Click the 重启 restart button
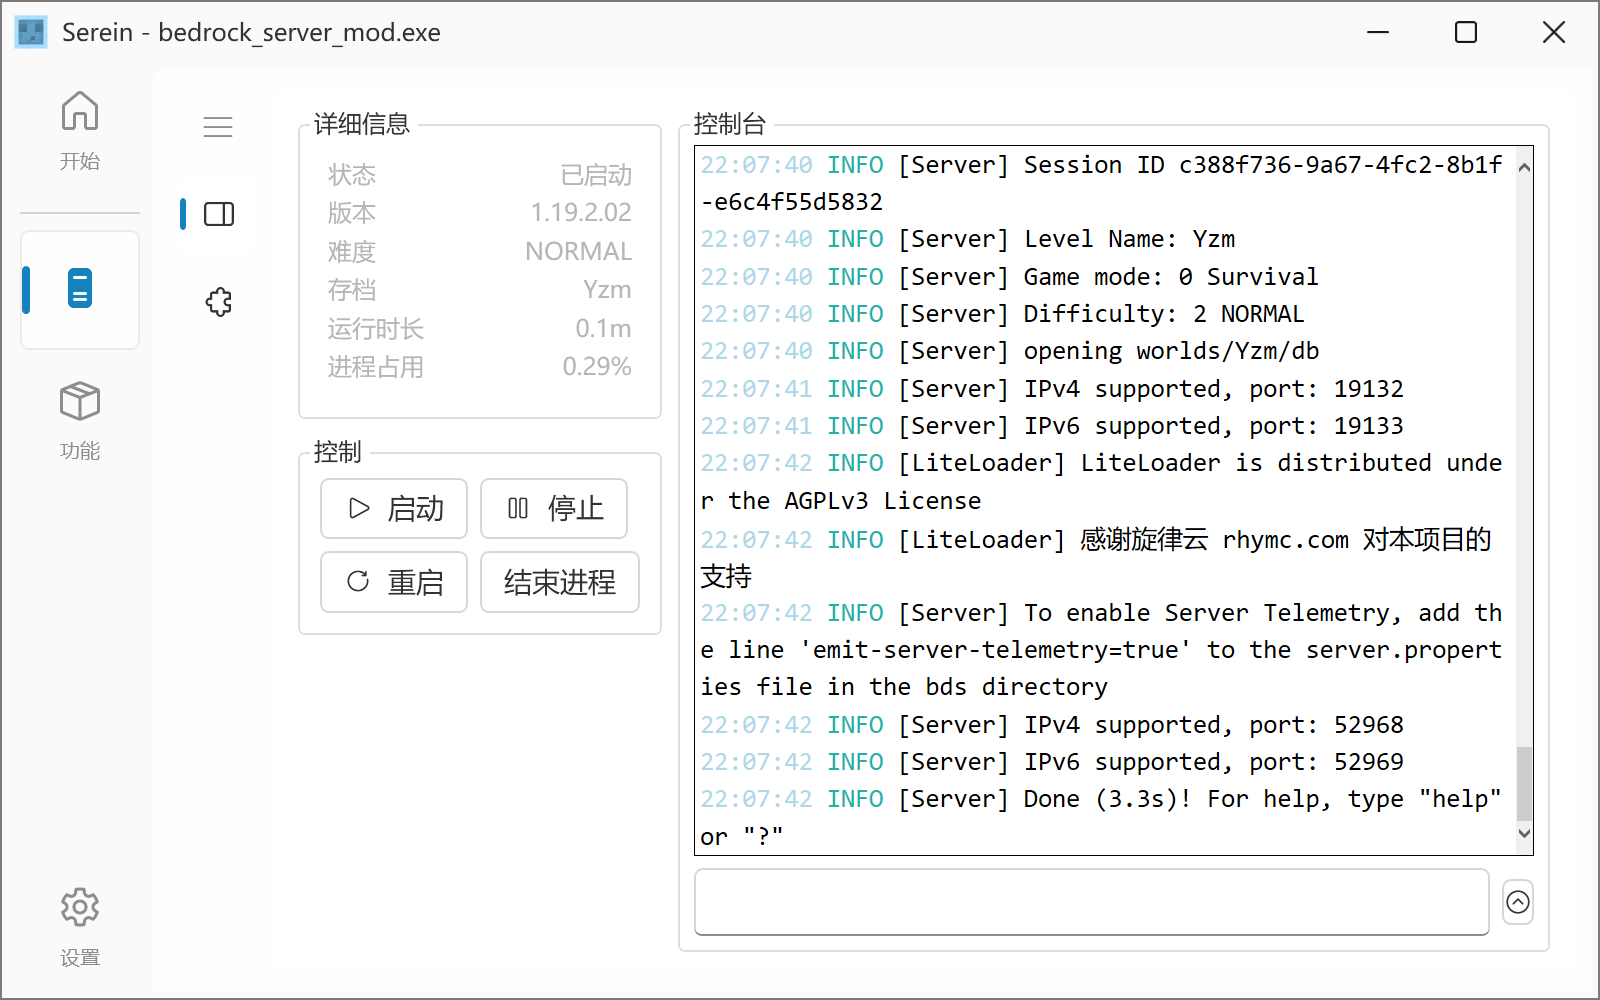Viewport: 1600px width, 1000px height. [x=394, y=582]
